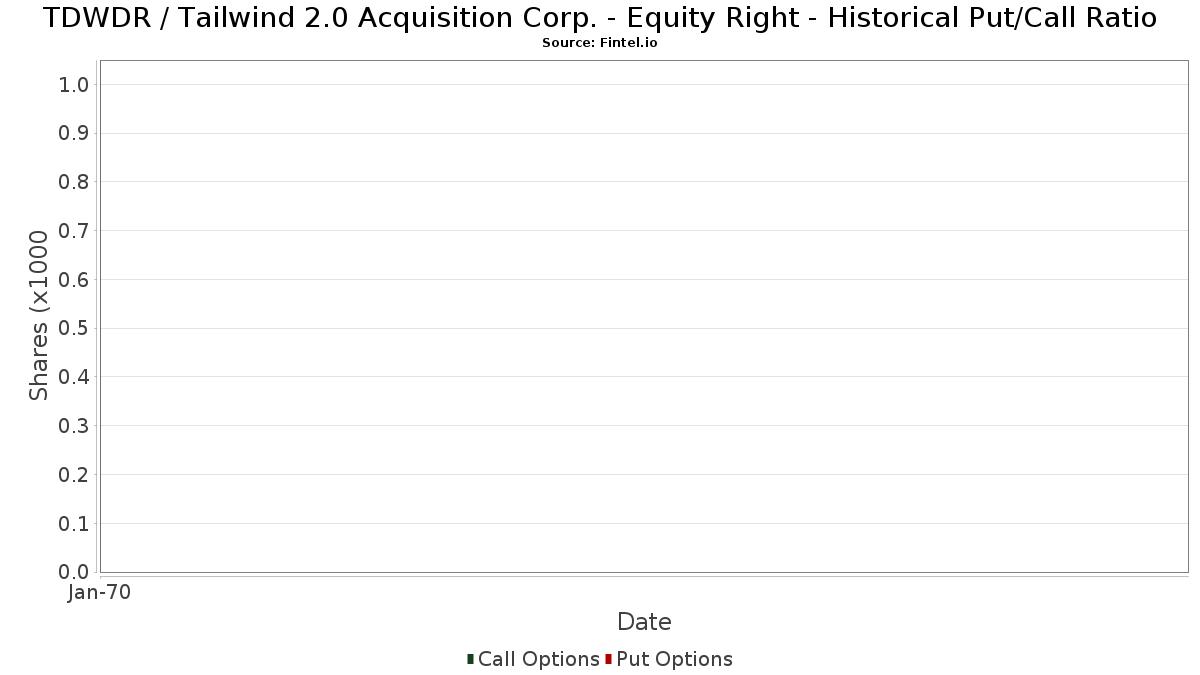Click the 0.7 y-axis tick label
Screen dimensions: 1200x675
74,231
